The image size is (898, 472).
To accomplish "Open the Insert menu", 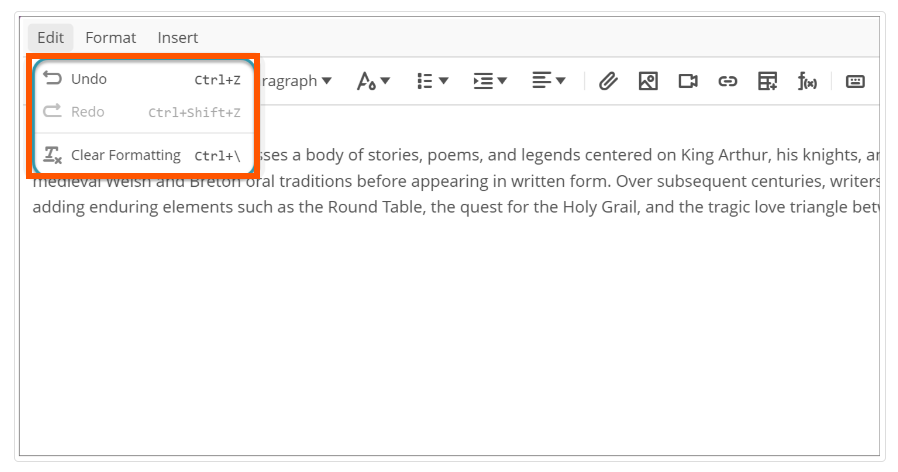I will (x=178, y=38).
